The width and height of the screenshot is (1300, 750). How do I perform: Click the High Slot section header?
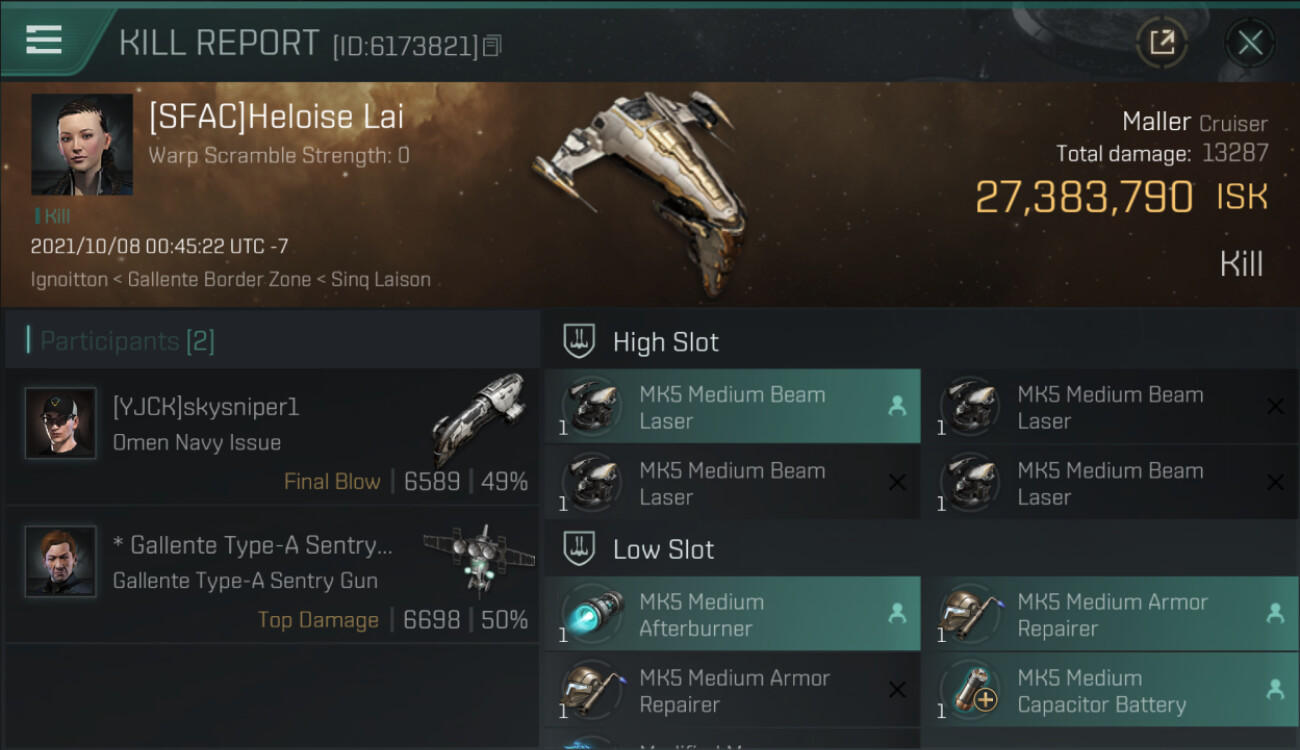point(665,342)
